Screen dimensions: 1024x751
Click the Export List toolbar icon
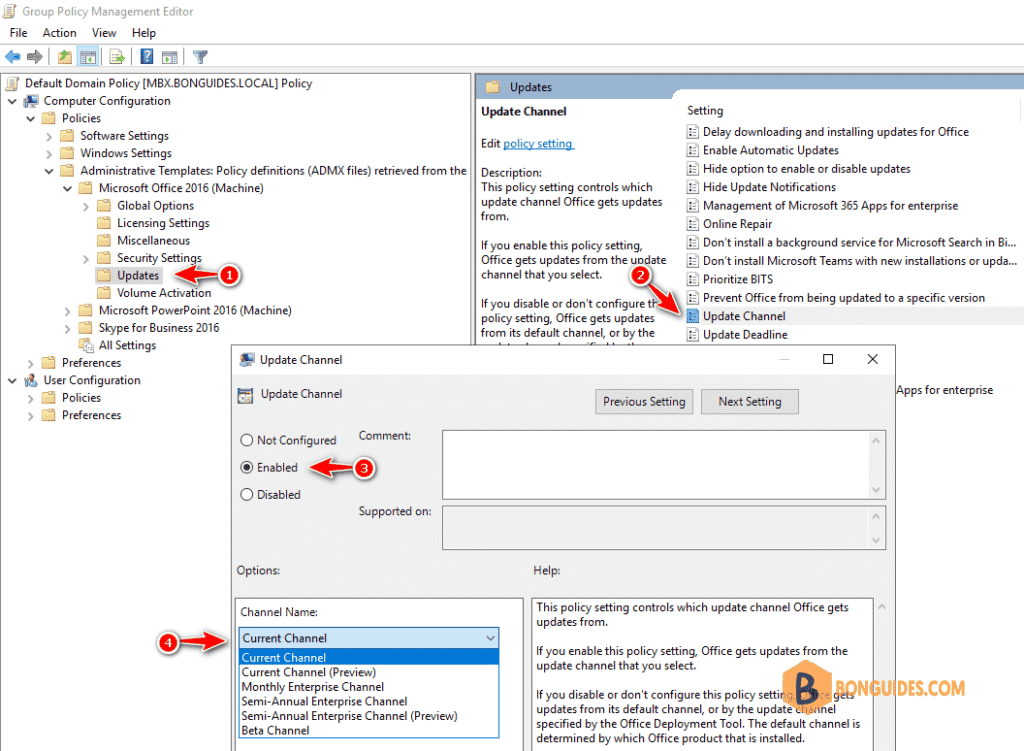click(117, 57)
